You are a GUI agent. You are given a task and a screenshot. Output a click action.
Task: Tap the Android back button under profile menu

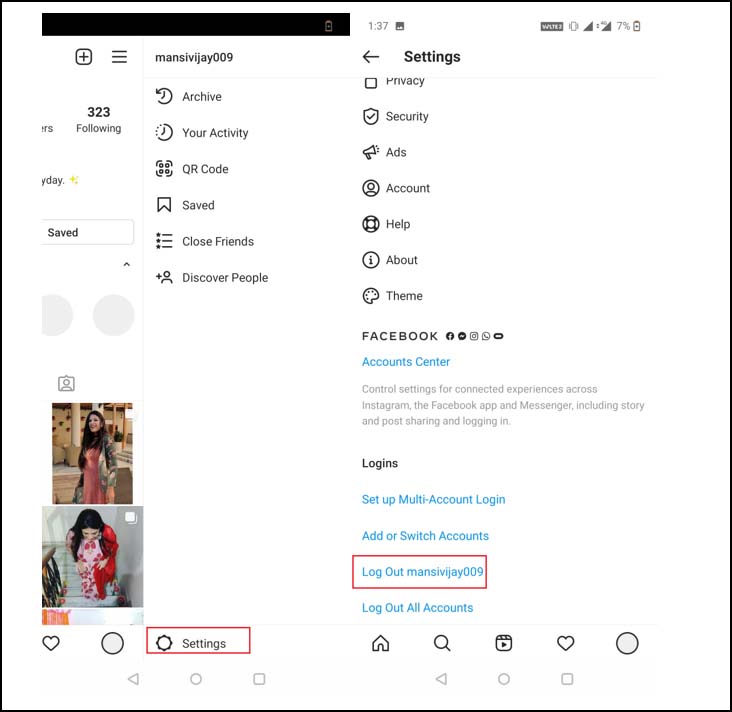pyautogui.click(x=133, y=678)
